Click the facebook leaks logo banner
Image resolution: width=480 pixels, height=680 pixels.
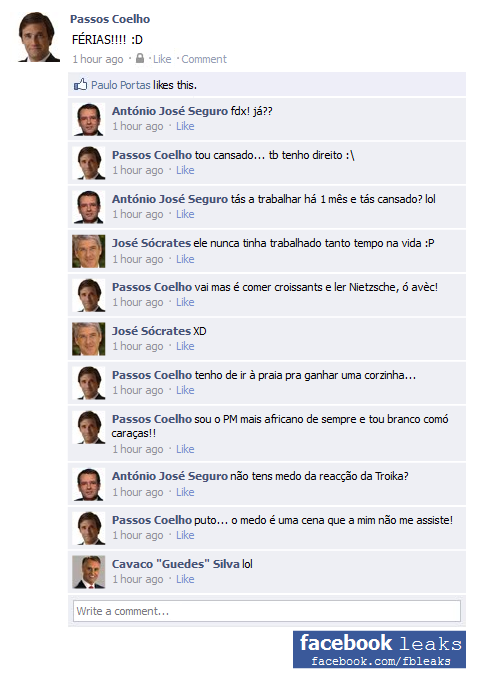pyautogui.click(x=379, y=649)
